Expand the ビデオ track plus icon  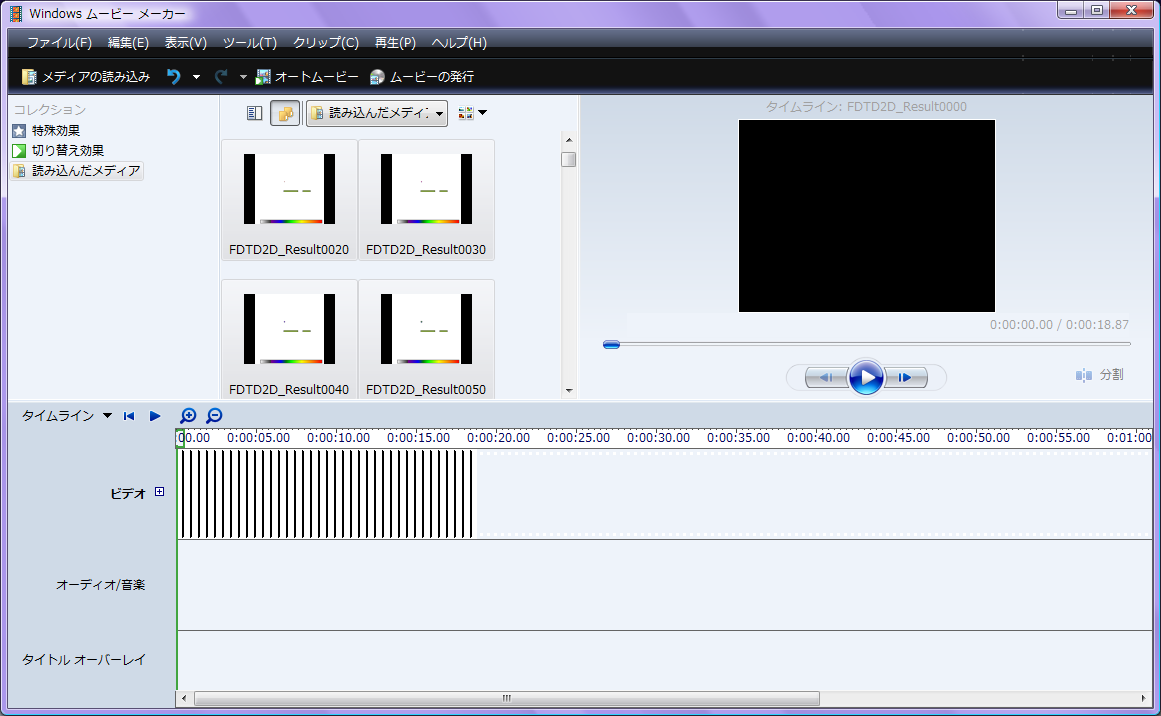pyautogui.click(x=159, y=492)
